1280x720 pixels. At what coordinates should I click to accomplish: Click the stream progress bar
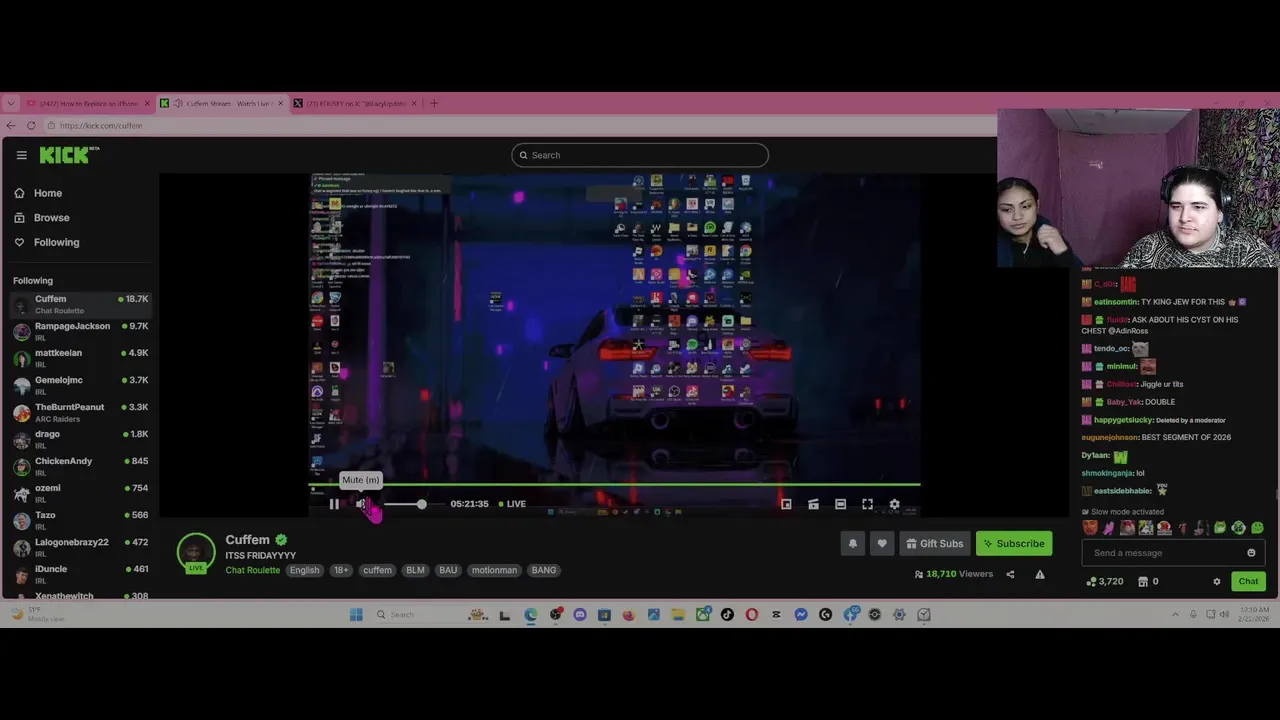614,485
